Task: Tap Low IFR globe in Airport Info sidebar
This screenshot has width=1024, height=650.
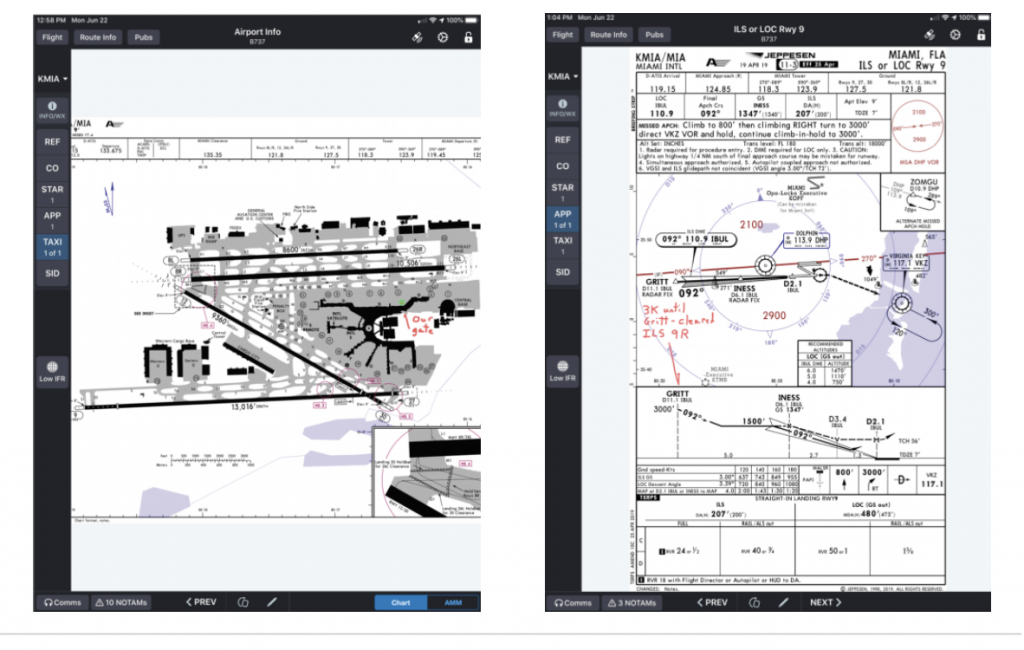Action: pyautogui.click(x=52, y=370)
